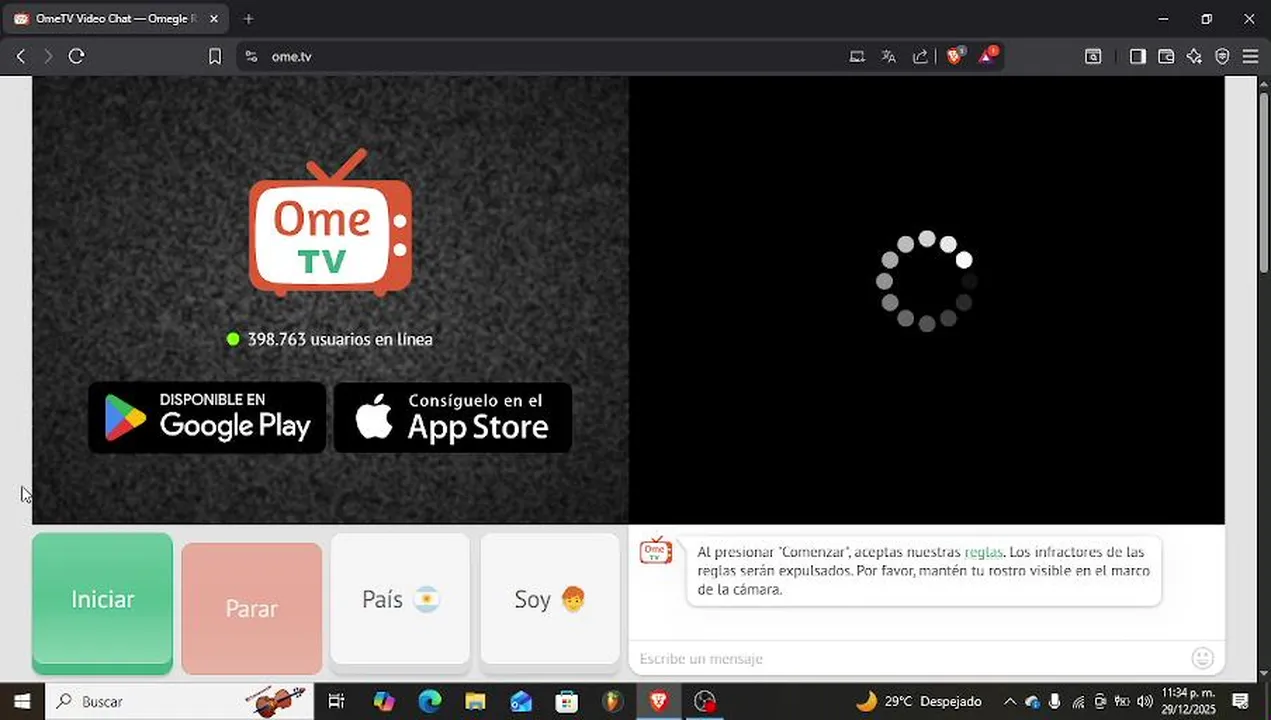Open Microsoft Store from the taskbar

[x=567, y=701]
